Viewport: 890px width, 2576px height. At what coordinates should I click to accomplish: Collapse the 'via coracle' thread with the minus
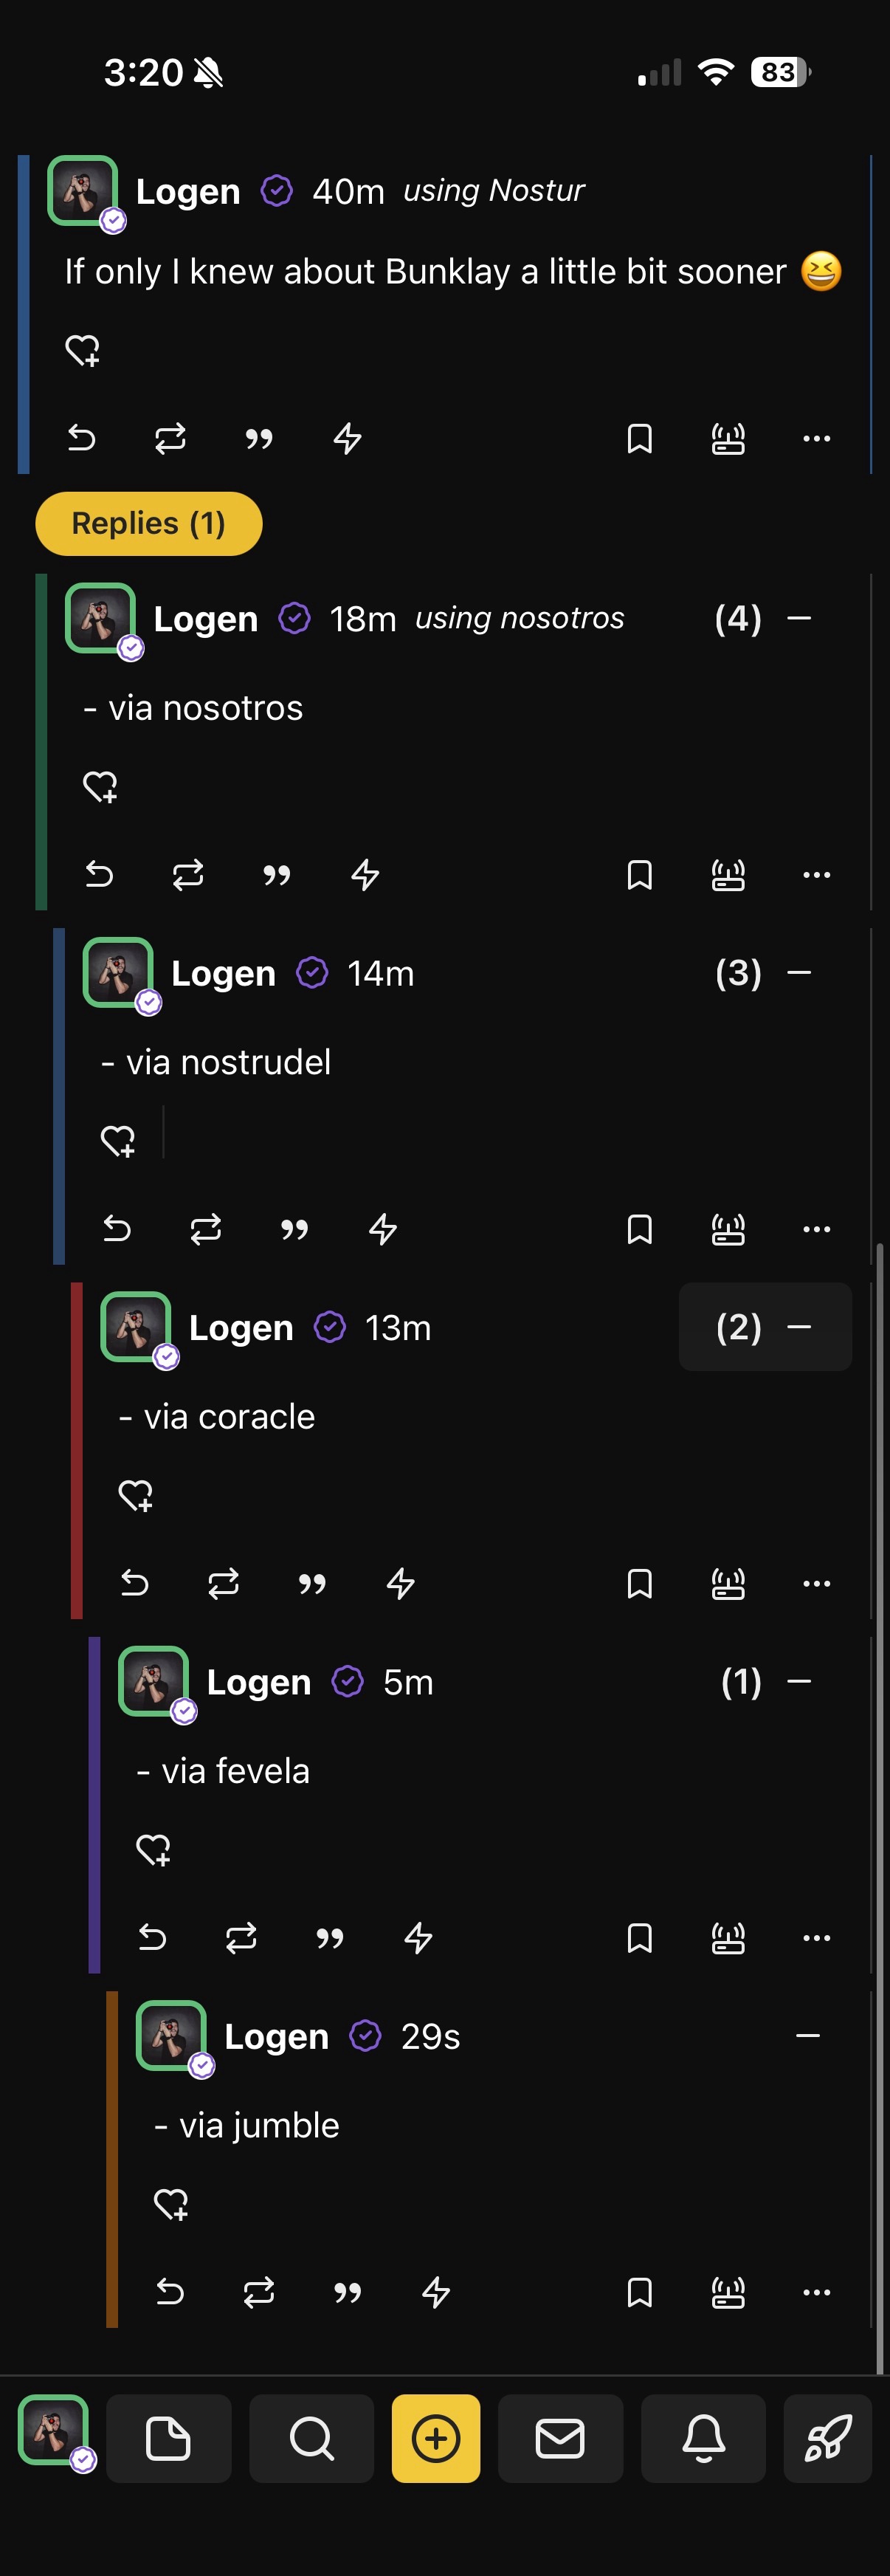click(799, 1327)
